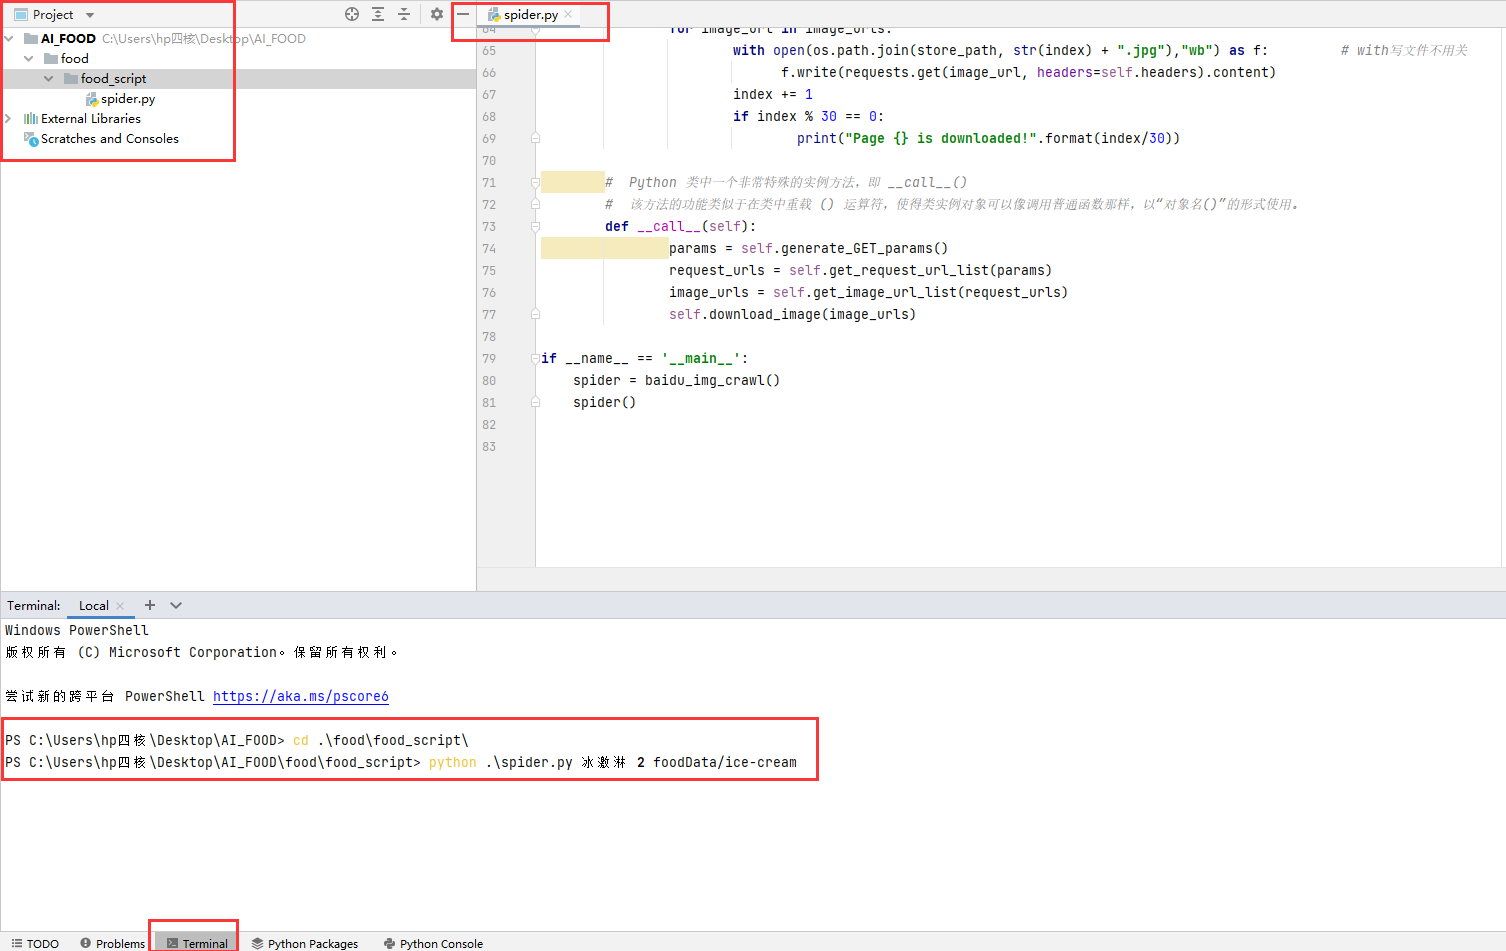Open the Python Console tool window
This screenshot has height=951, width=1506.
pyautogui.click(x=433, y=943)
